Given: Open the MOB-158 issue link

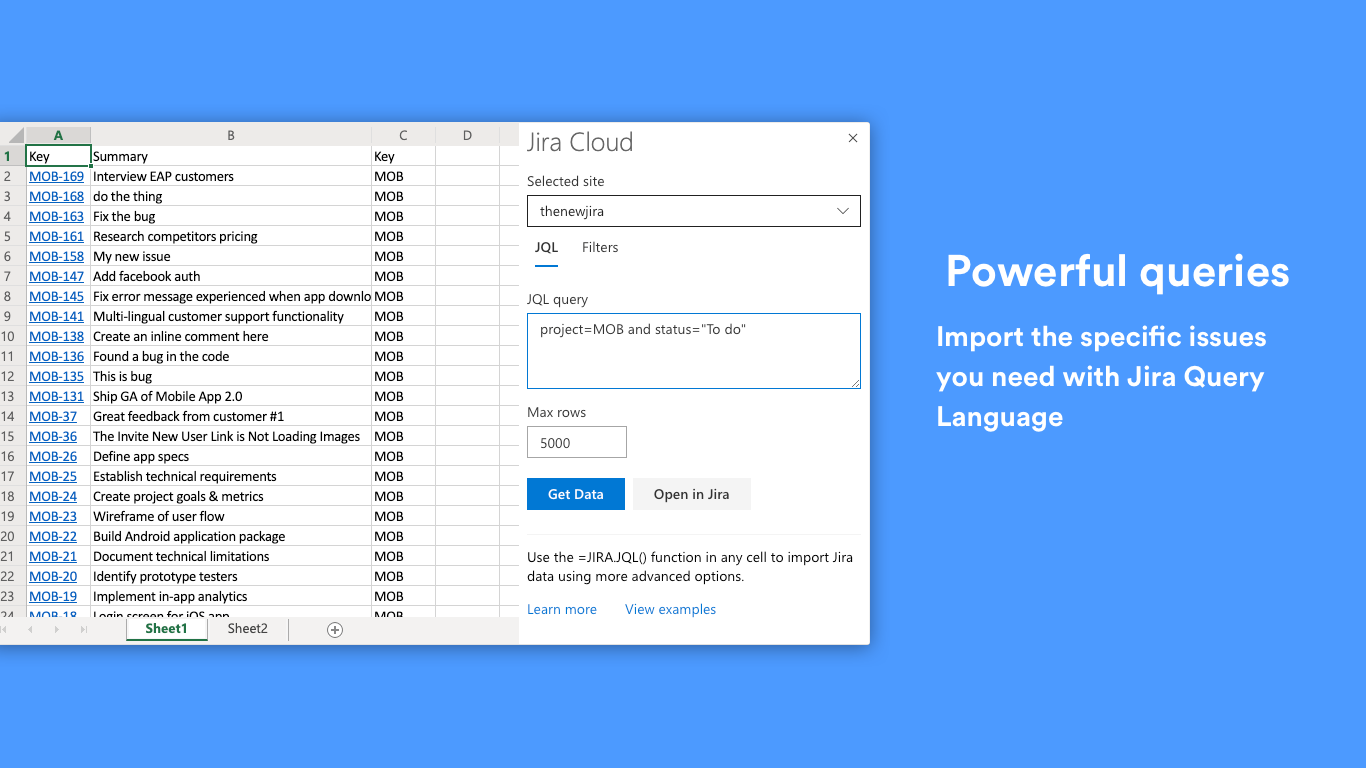Looking at the screenshot, I should [56, 256].
